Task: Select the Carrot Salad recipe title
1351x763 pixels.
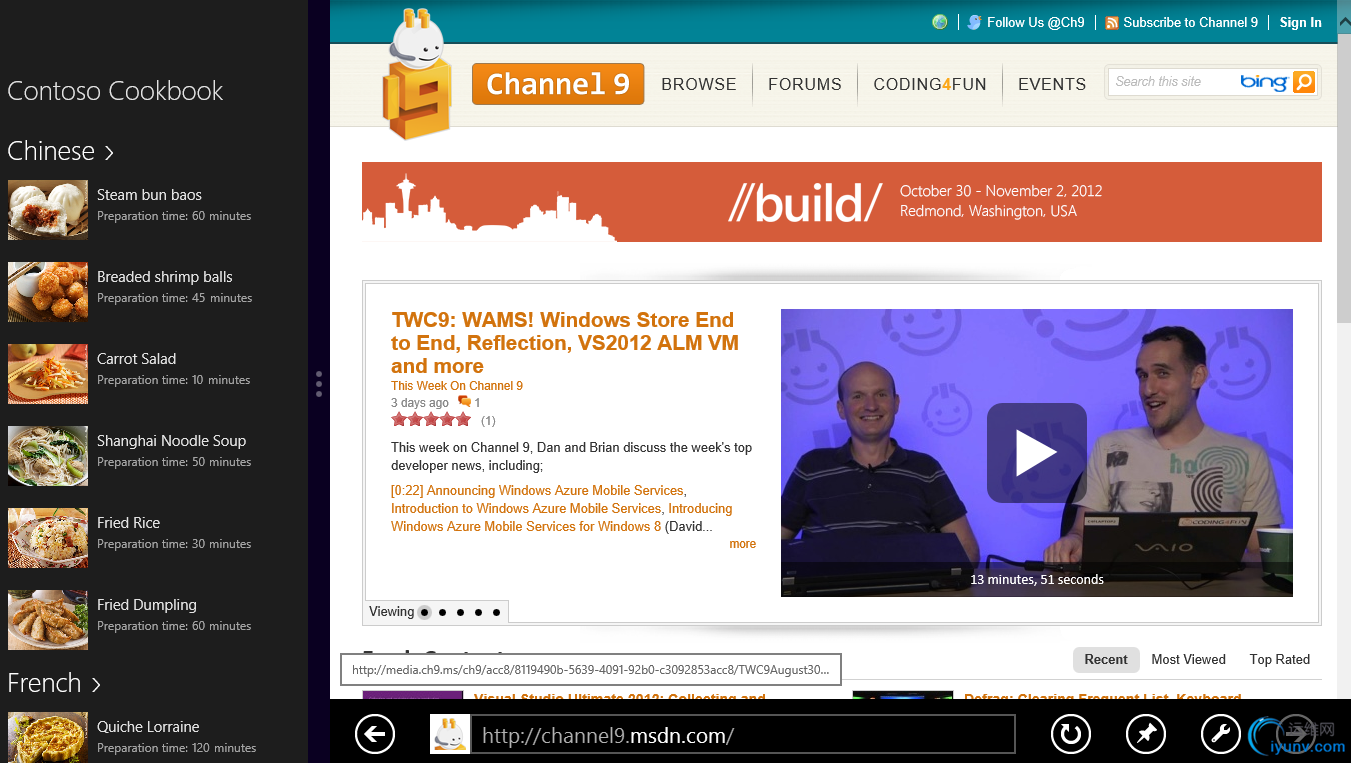Action: [136, 359]
